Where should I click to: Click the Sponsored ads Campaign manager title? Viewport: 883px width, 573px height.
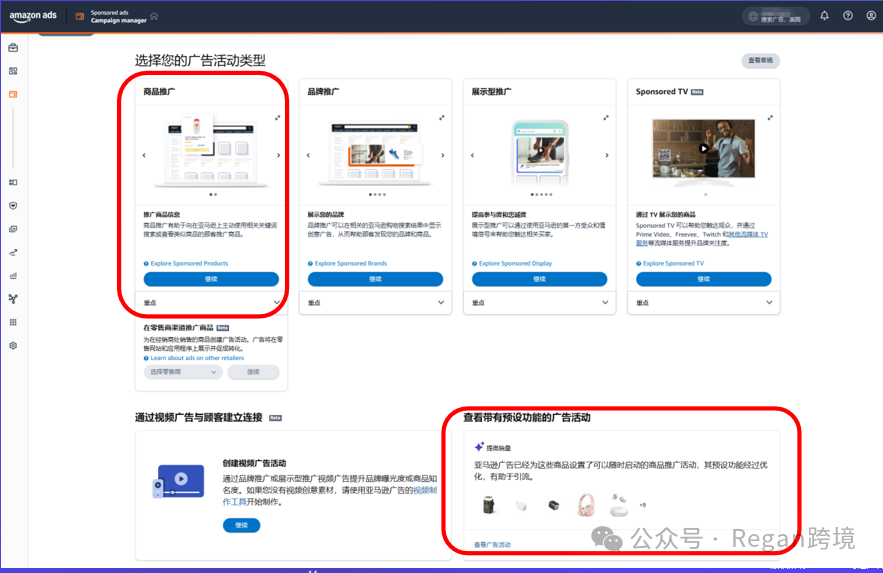coord(118,16)
